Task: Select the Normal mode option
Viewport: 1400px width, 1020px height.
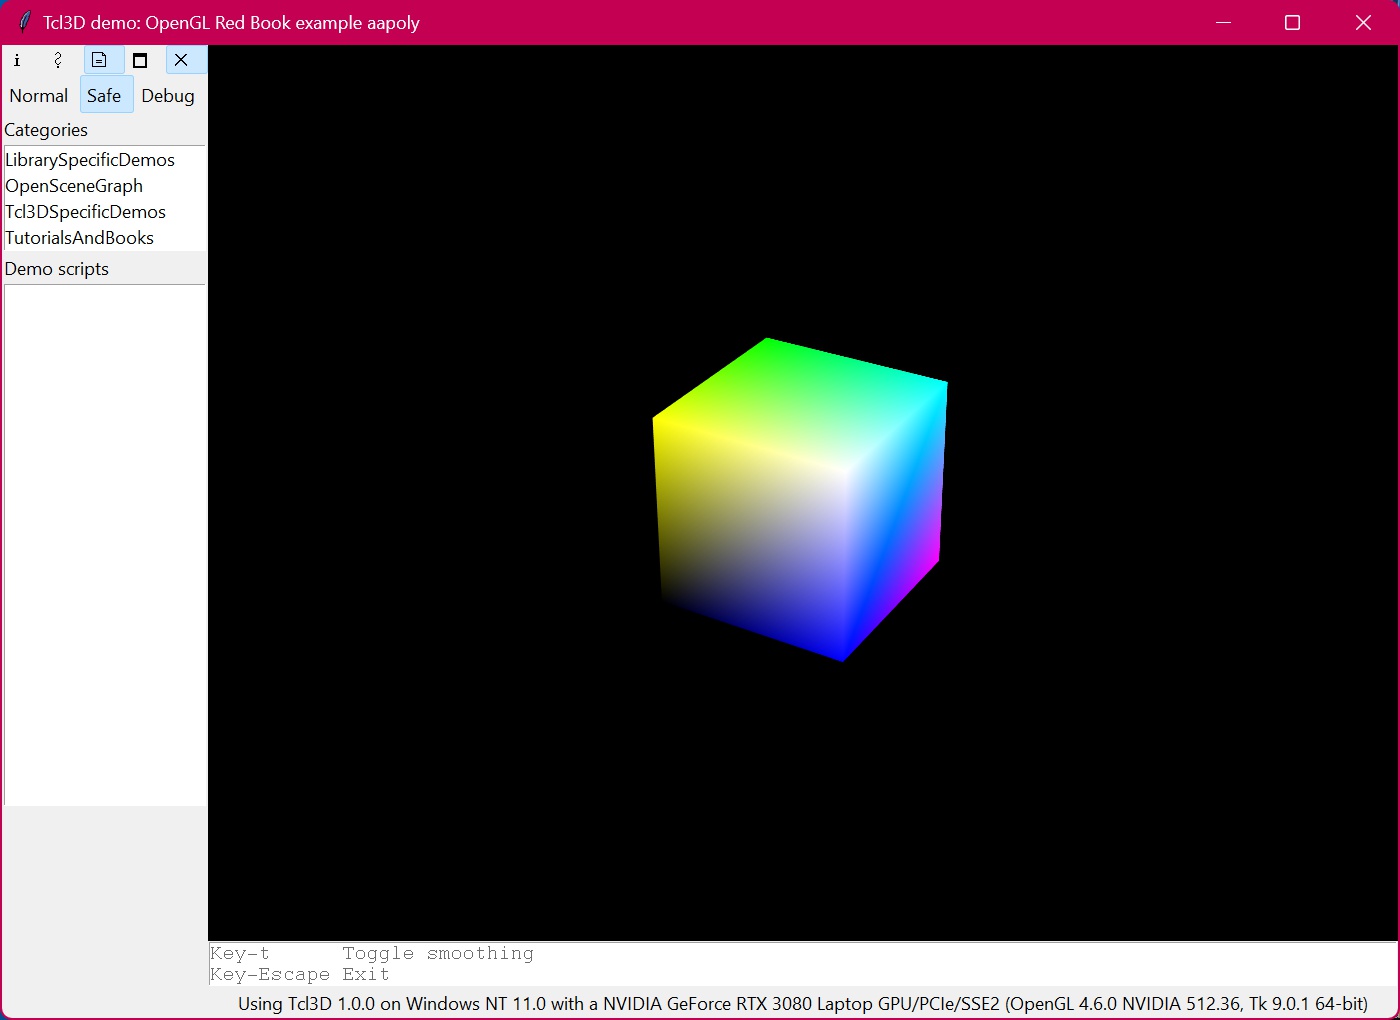Action: (39, 96)
